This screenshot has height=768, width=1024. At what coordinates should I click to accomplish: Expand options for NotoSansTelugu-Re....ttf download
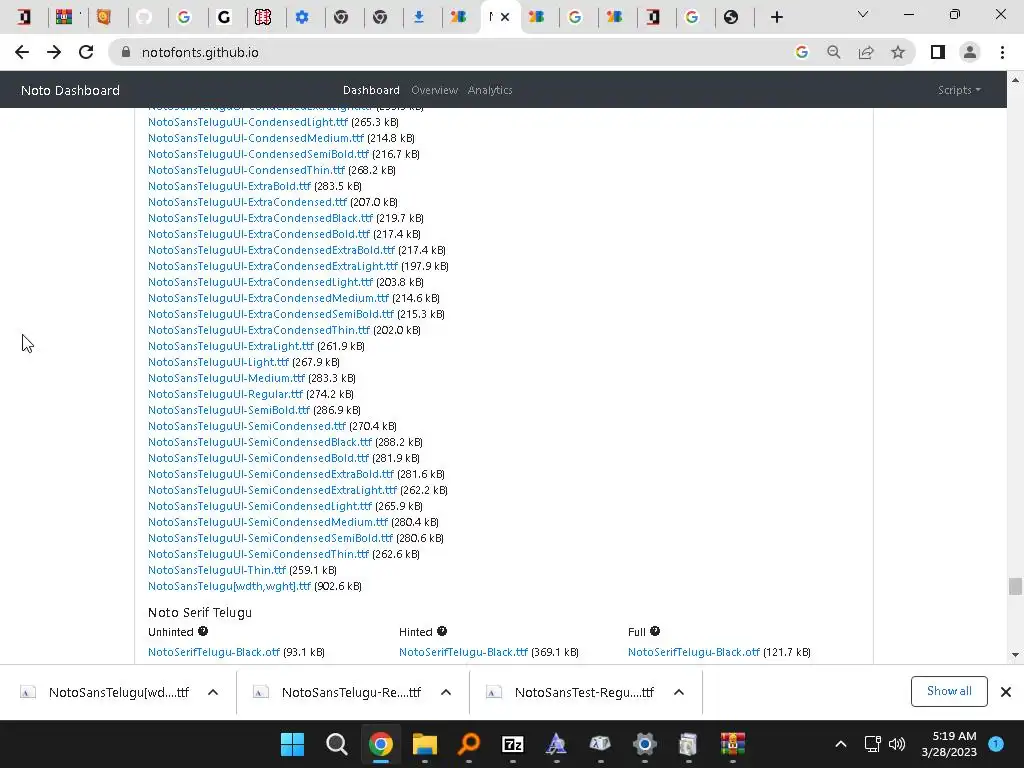[446, 692]
